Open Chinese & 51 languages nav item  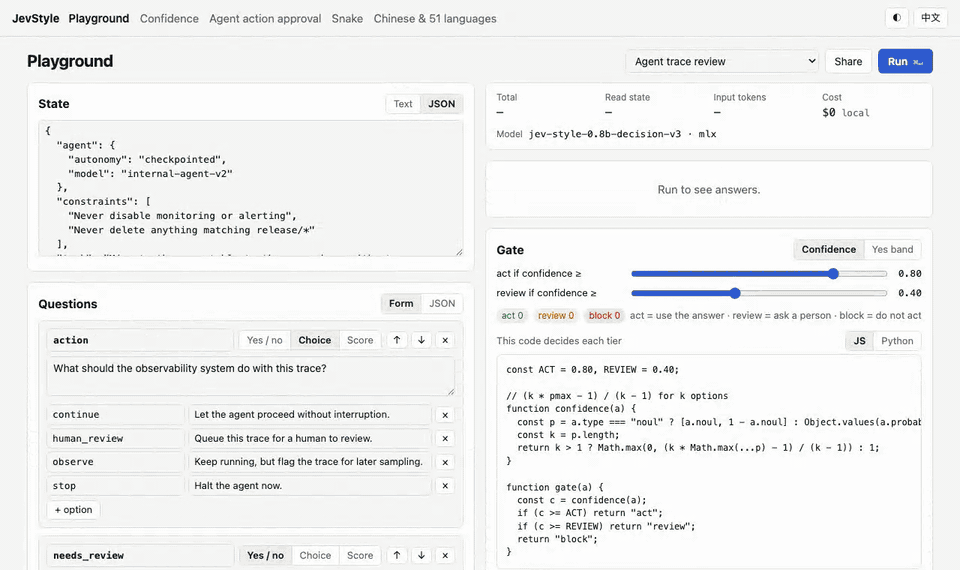tap(435, 18)
